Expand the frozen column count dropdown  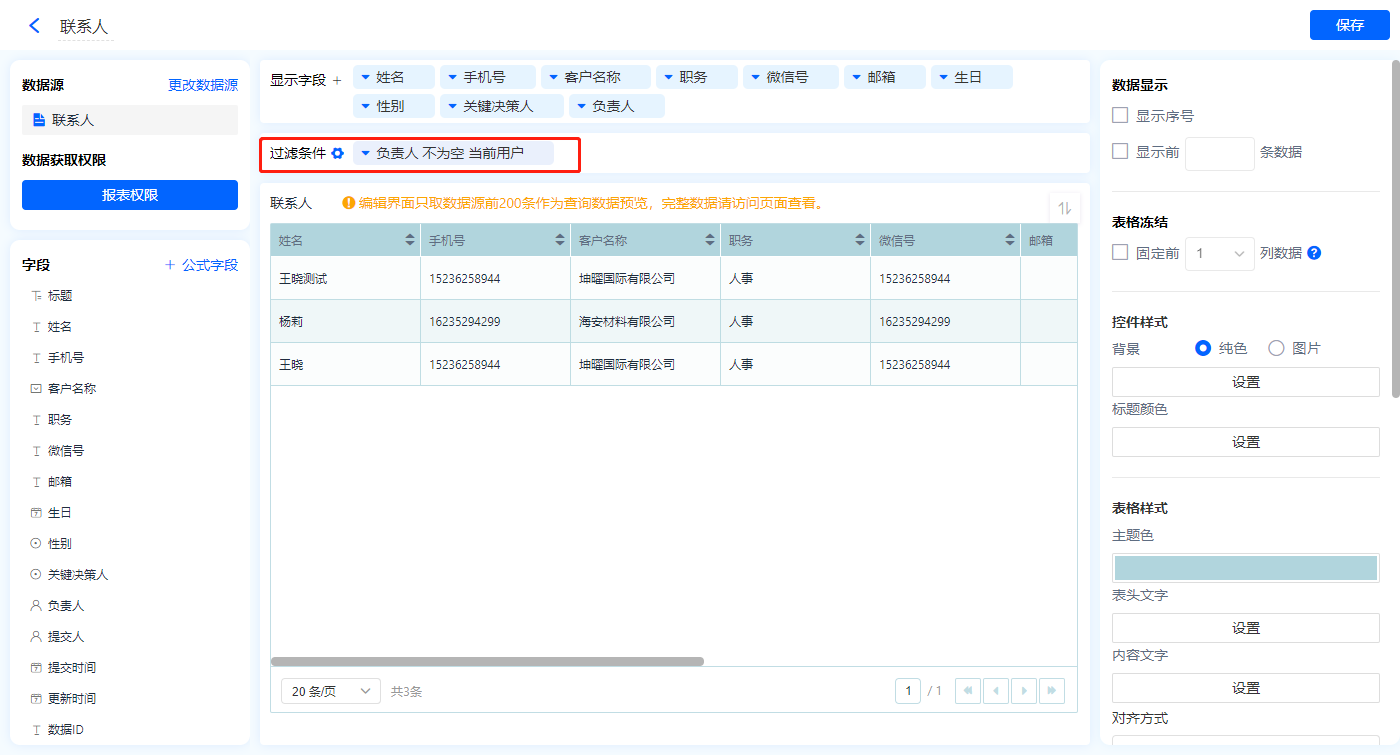point(1220,254)
